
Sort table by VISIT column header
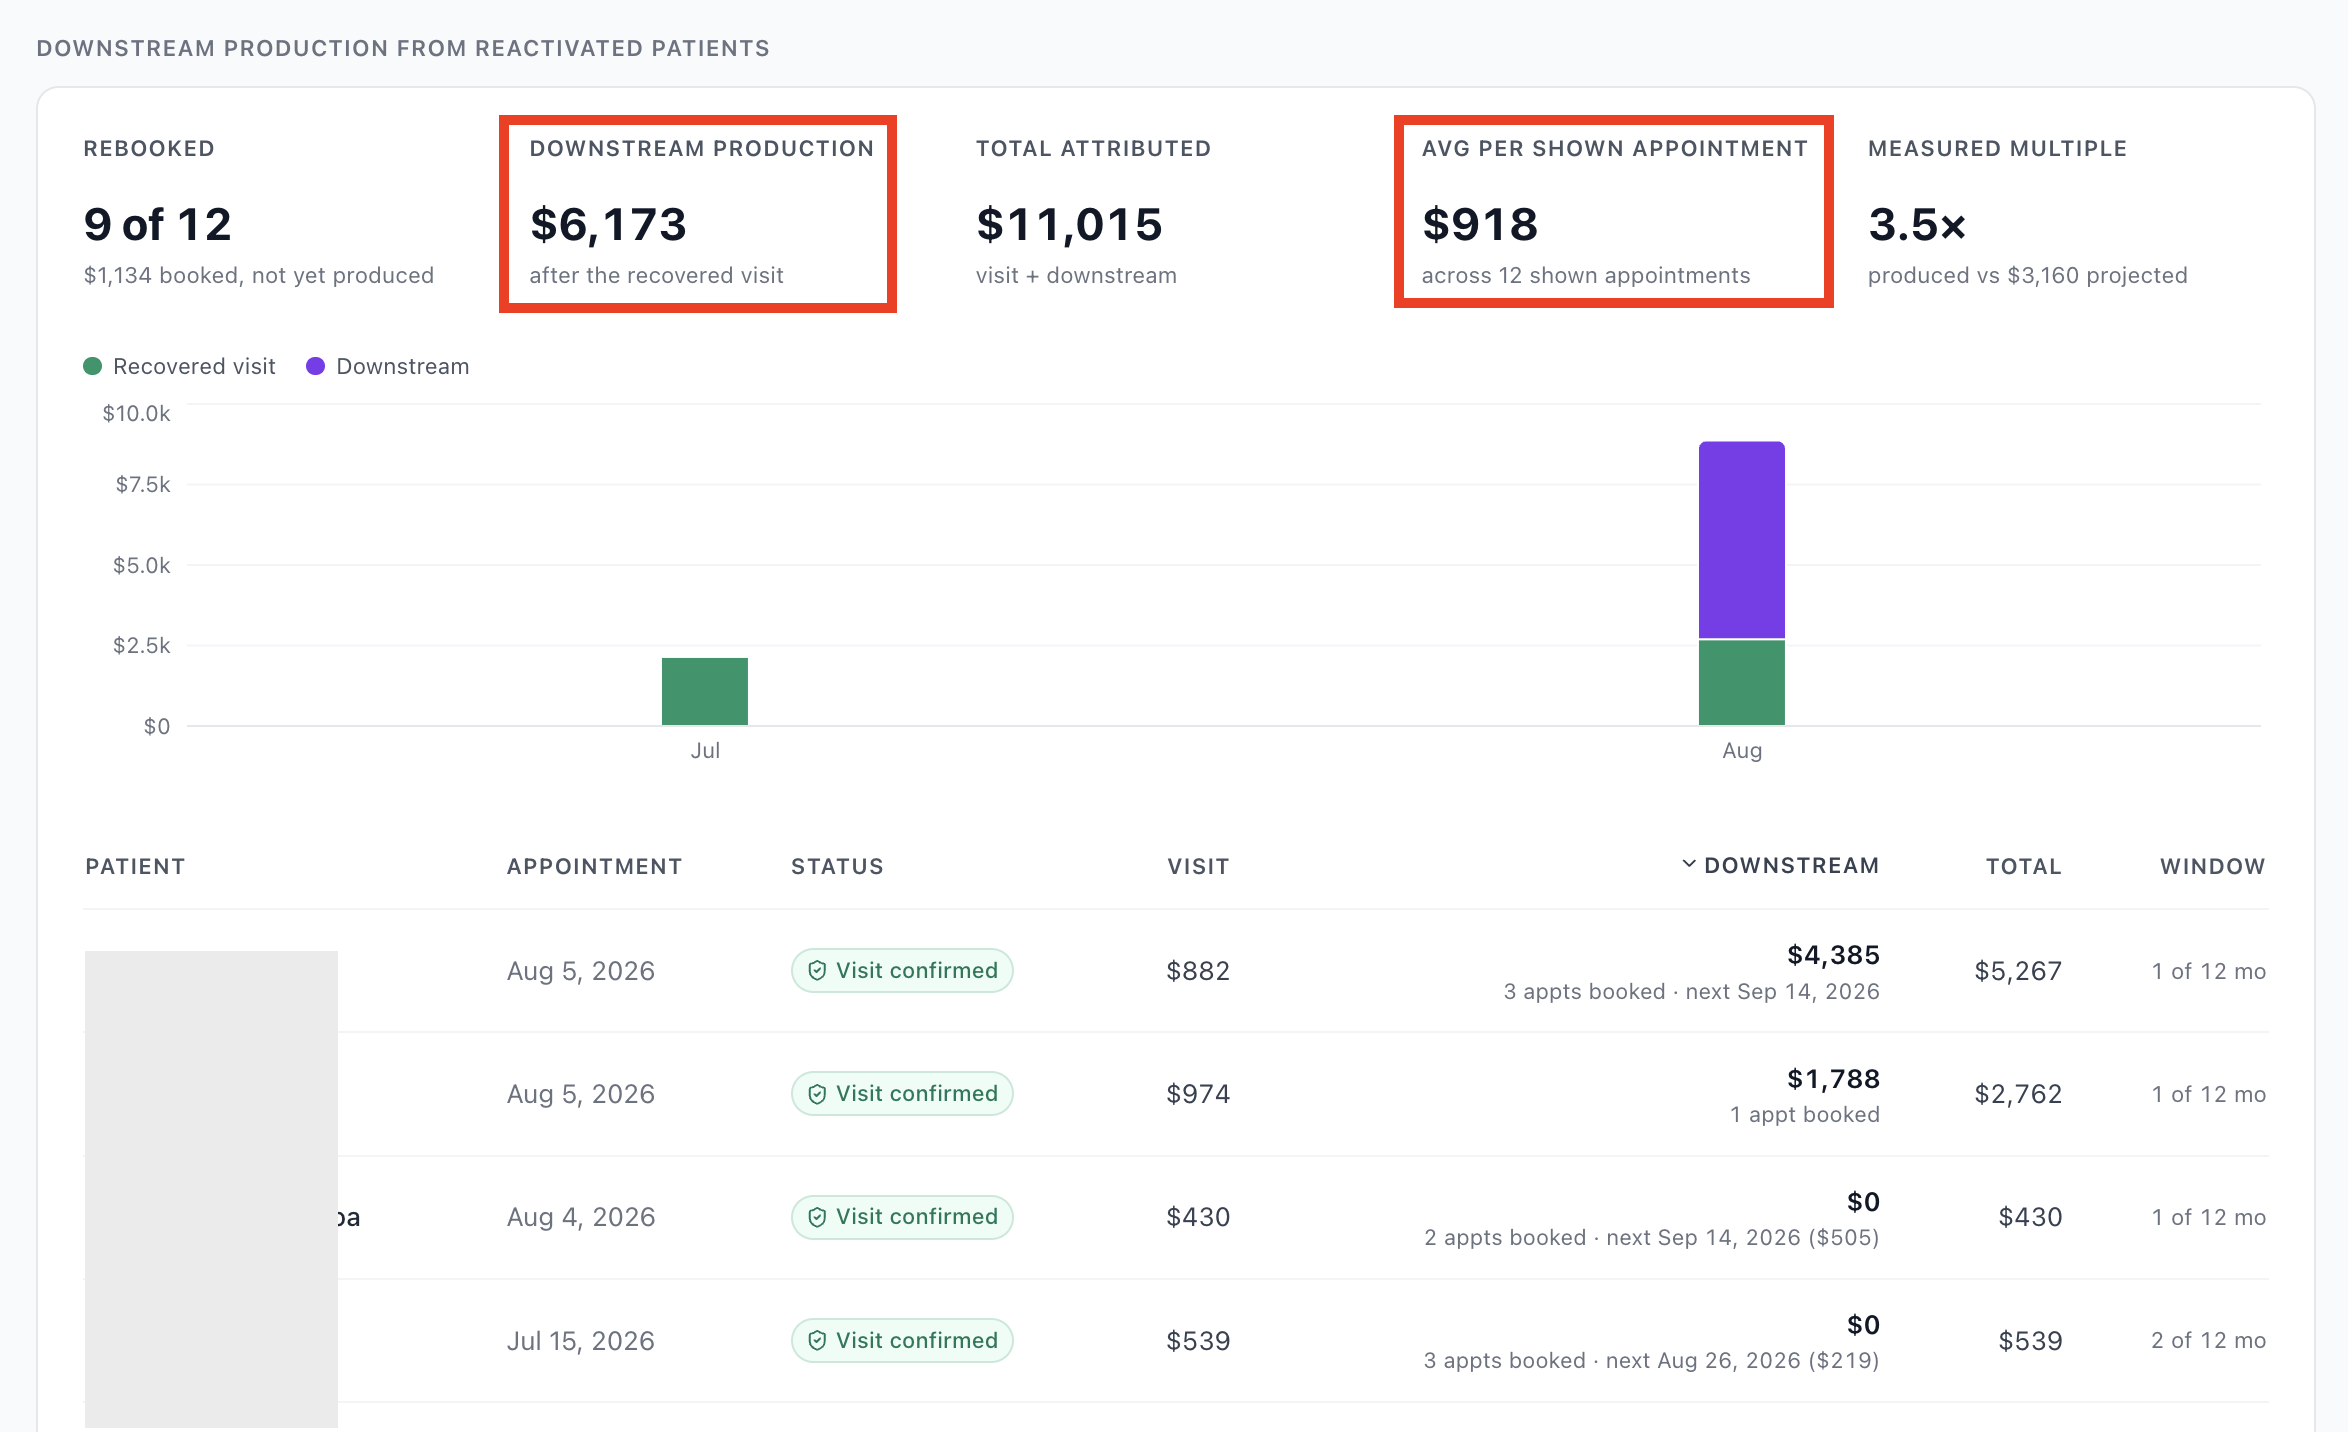point(1198,866)
